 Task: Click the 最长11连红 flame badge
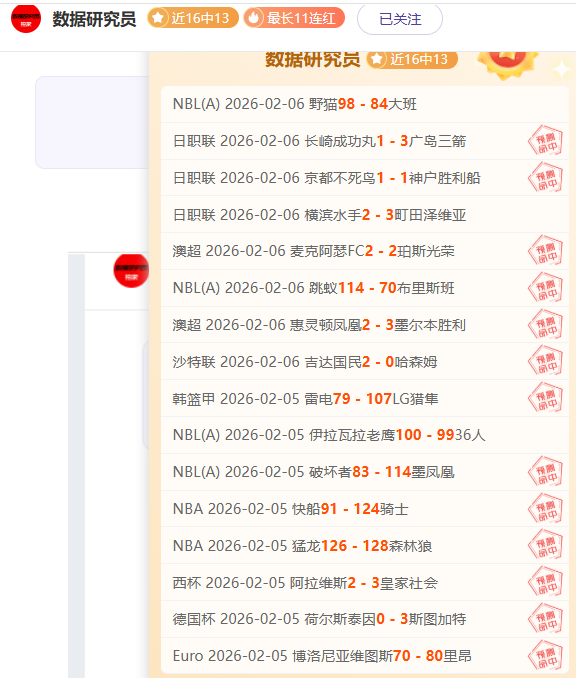294,18
